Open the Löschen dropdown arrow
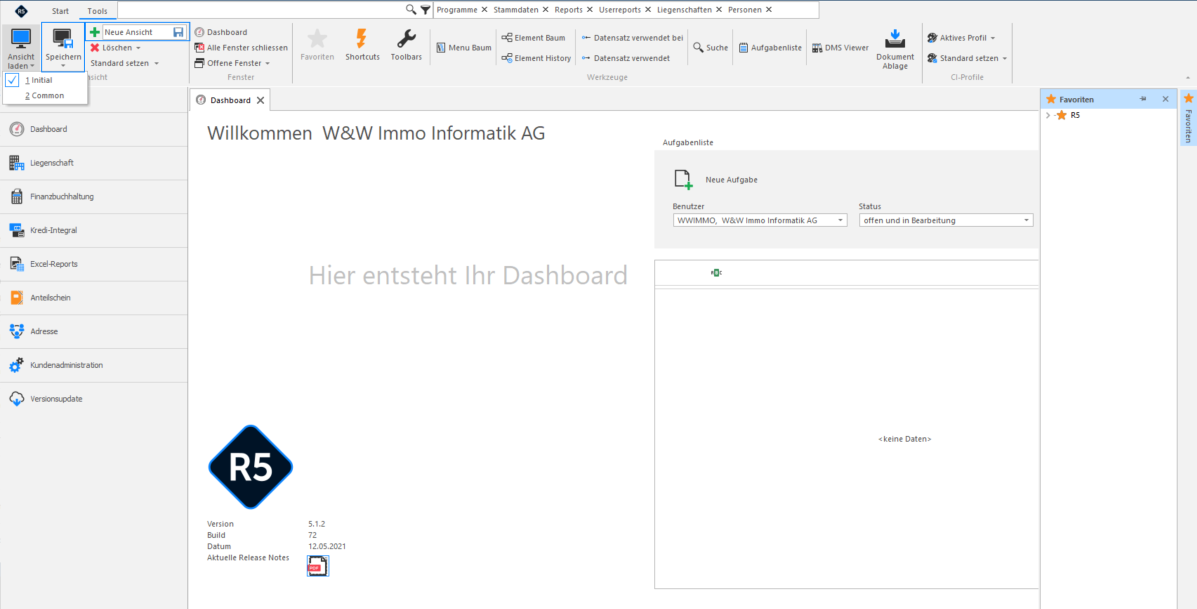Screen dimensions: 1197x609 (138, 47)
